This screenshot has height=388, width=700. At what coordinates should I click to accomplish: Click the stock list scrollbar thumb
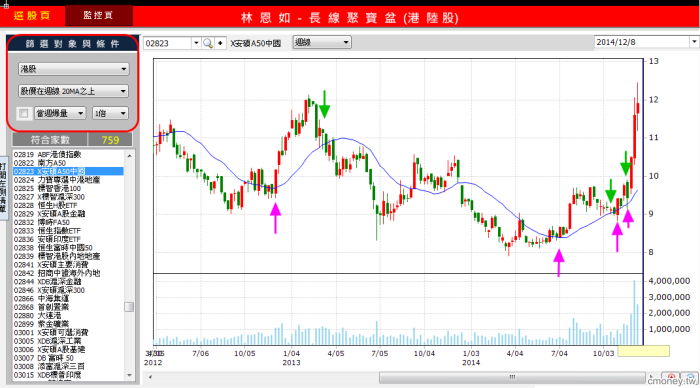pyautogui.click(x=129, y=307)
